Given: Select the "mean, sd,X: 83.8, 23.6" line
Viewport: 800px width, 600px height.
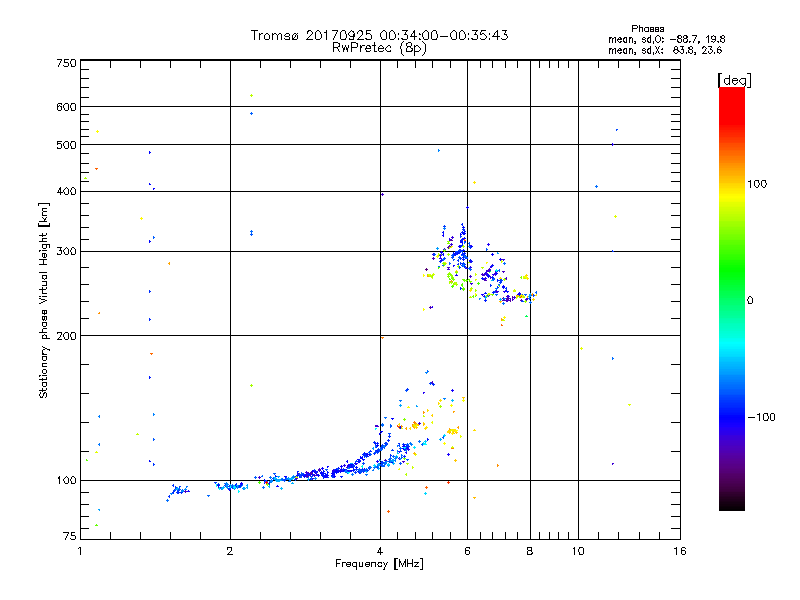Looking at the screenshot, I should tap(665, 51).
